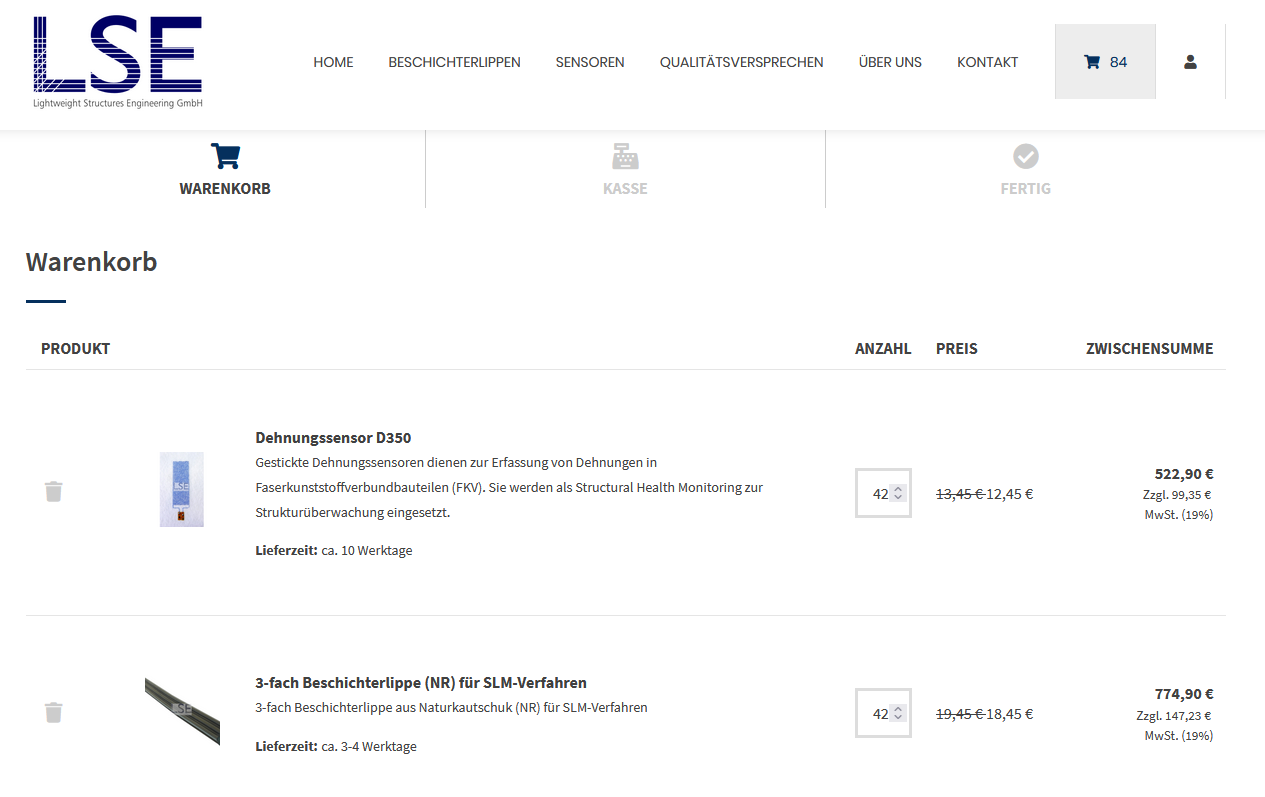
Task: Open the shopping cart showing 84 items
Action: pos(1104,61)
